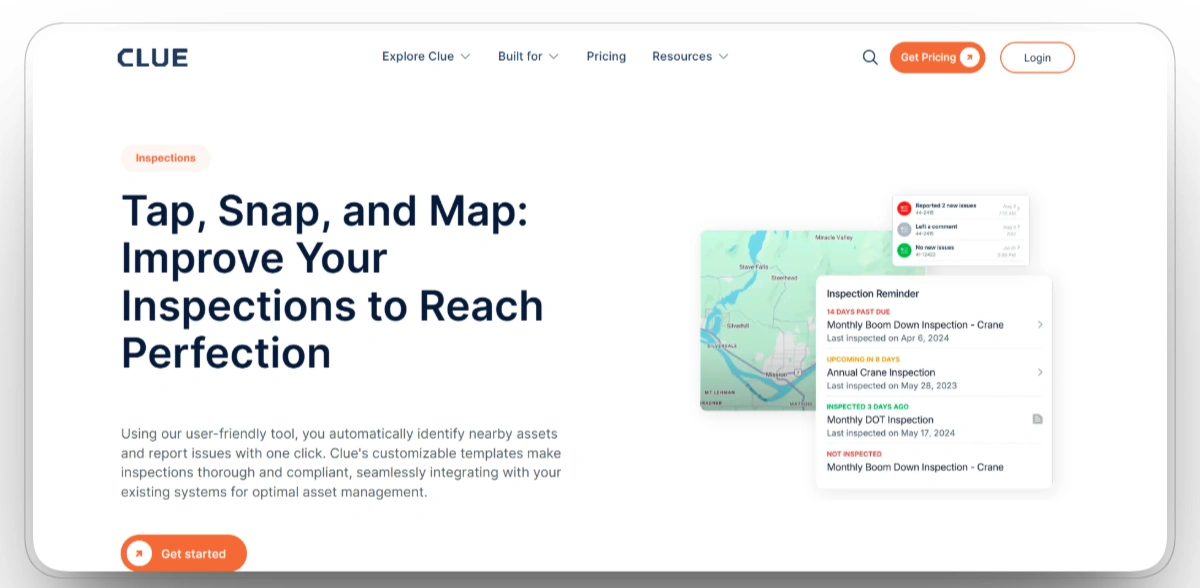Click Last inspected on May 28, 2023

tap(892, 385)
